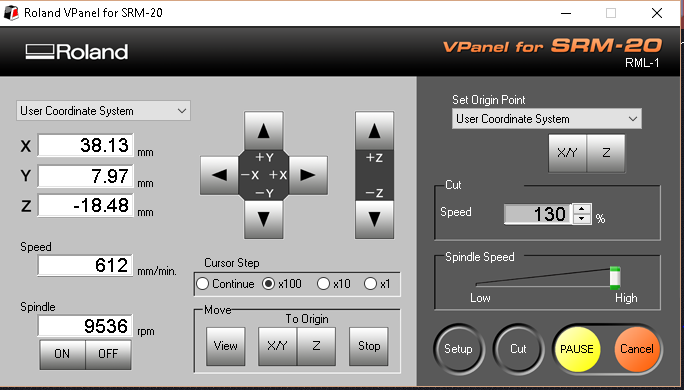The width and height of the screenshot is (684, 390).
Task: Click the VPanel app icon in title bar
Action: point(11,13)
